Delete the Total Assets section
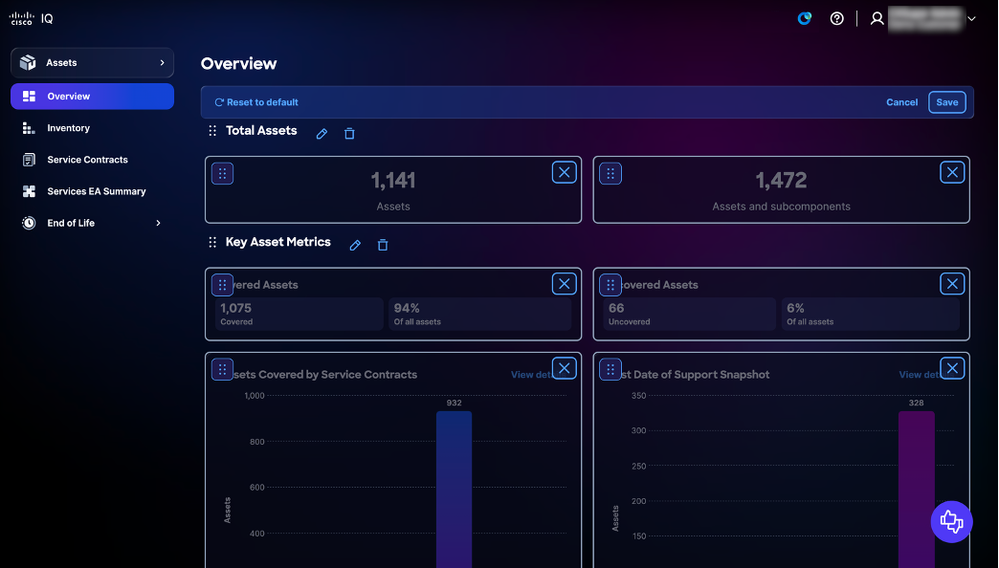Image resolution: width=999 pixels, height=568 pixels. [x=349, y=134]
